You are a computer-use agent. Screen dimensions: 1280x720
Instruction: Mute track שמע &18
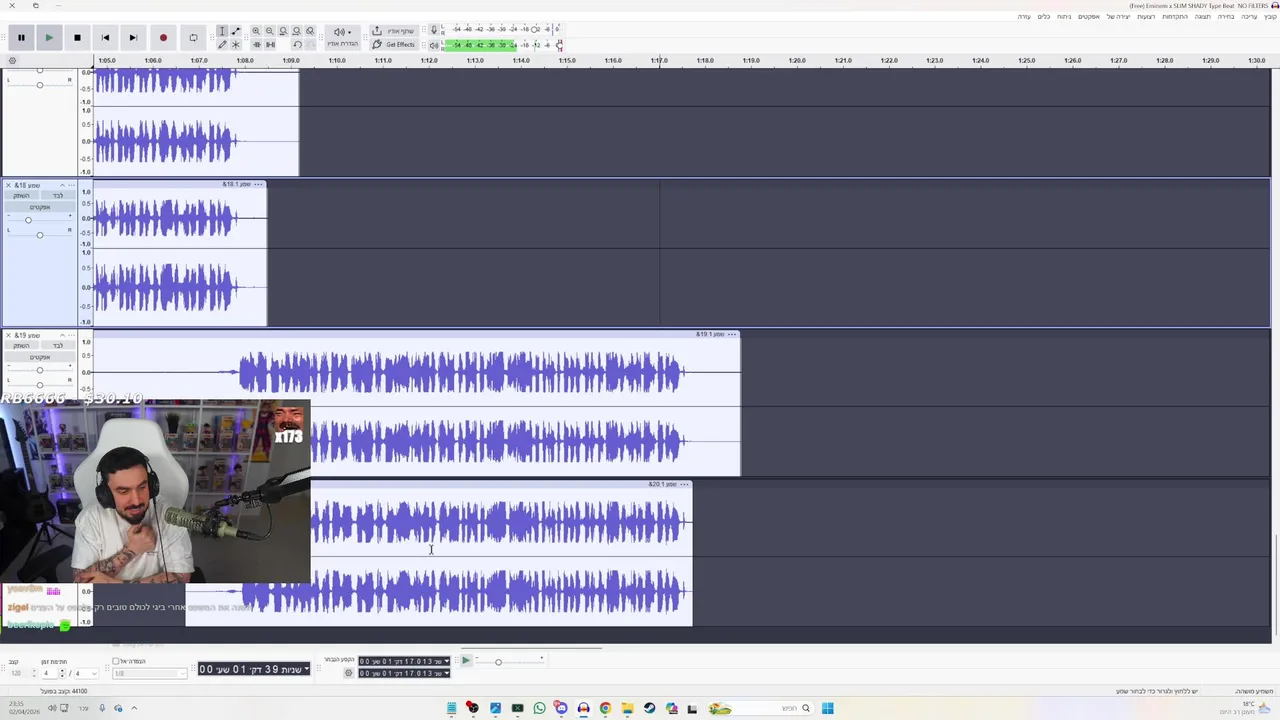21,195
